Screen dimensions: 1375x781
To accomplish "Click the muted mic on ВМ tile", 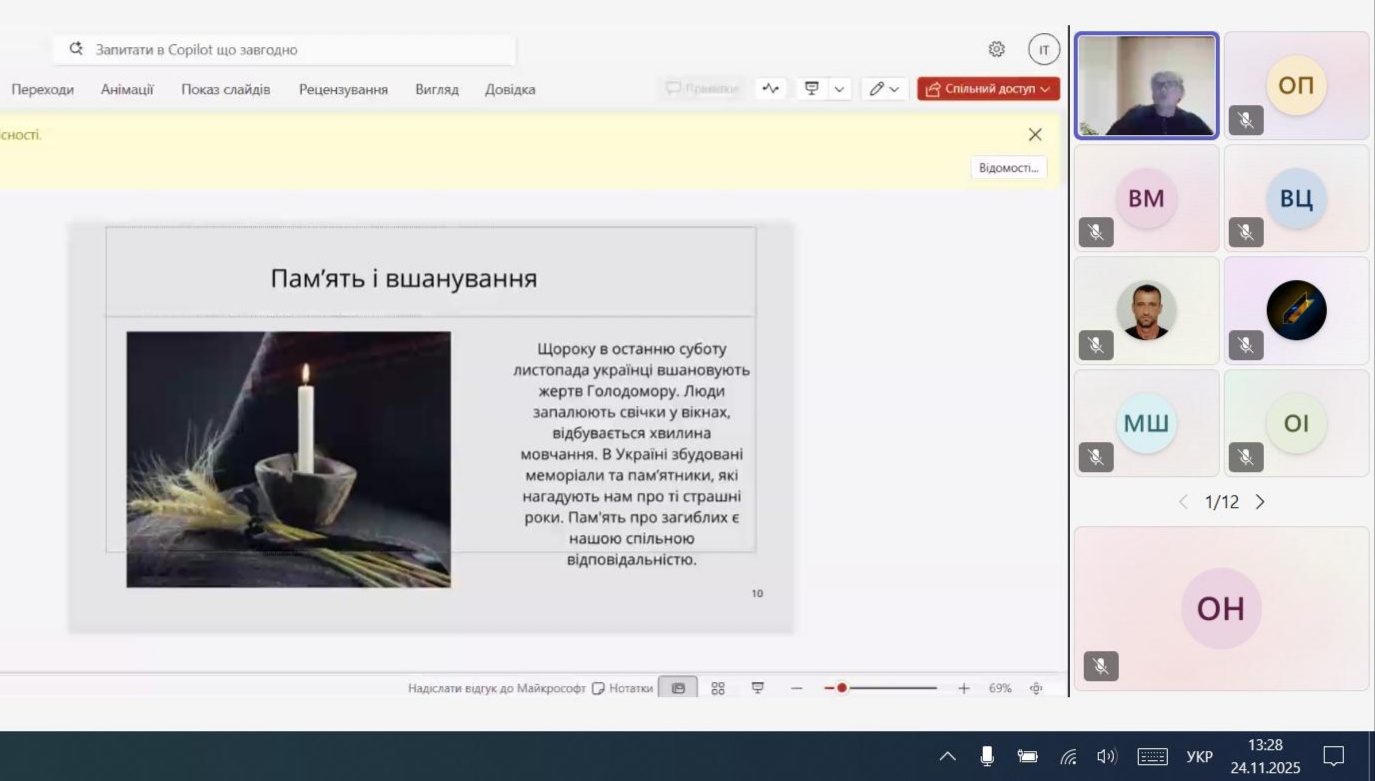I will (1096, 232).
